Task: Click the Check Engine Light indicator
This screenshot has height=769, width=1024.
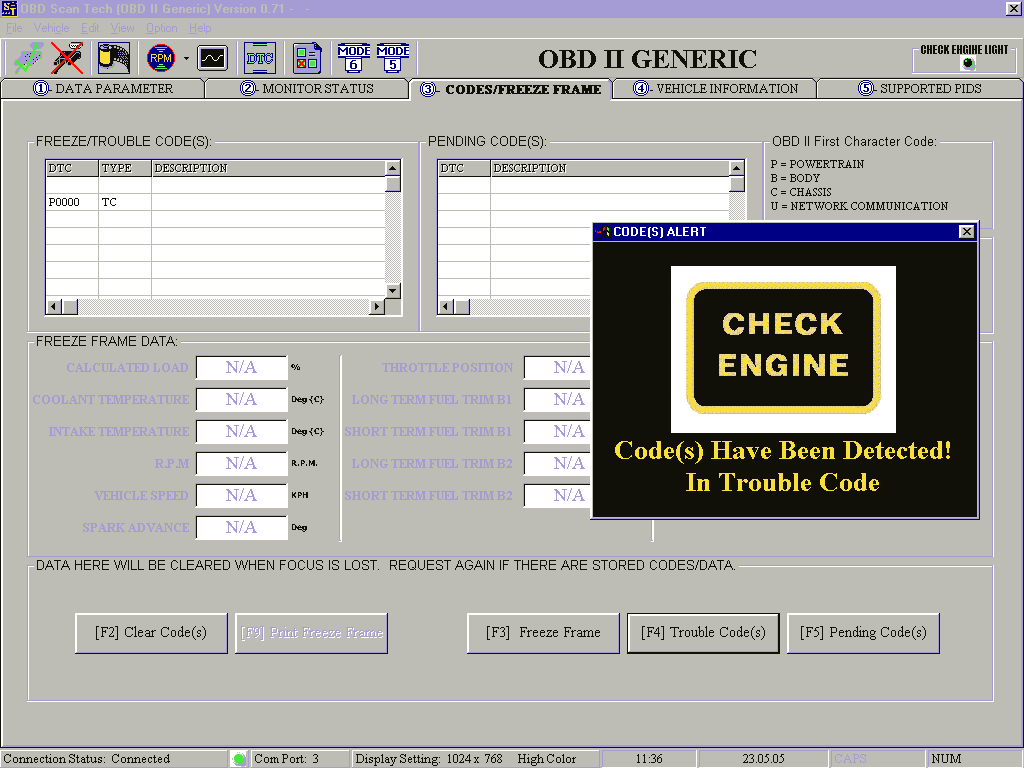Action: [966, 64]
